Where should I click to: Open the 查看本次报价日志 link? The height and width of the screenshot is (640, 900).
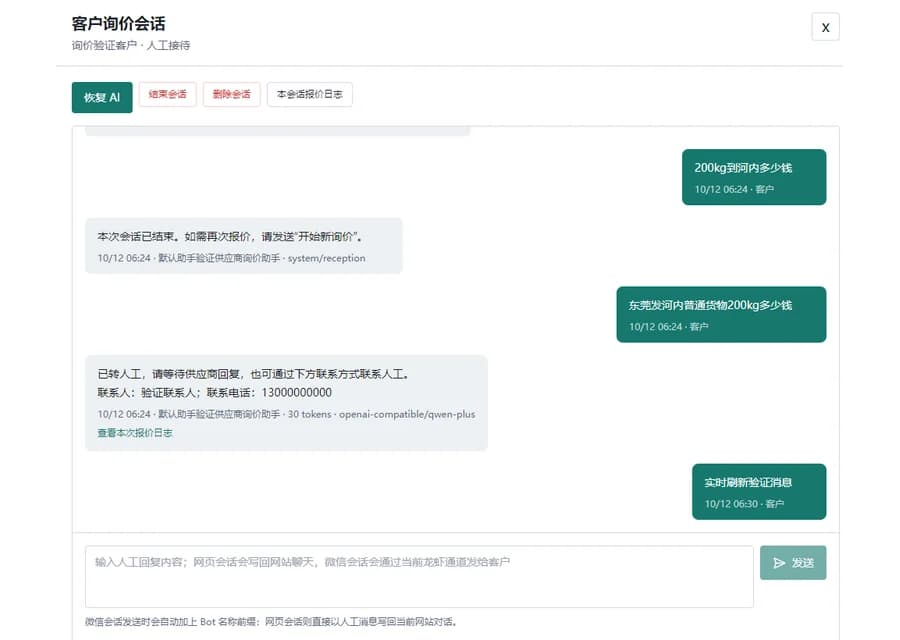tap(135, 433)
